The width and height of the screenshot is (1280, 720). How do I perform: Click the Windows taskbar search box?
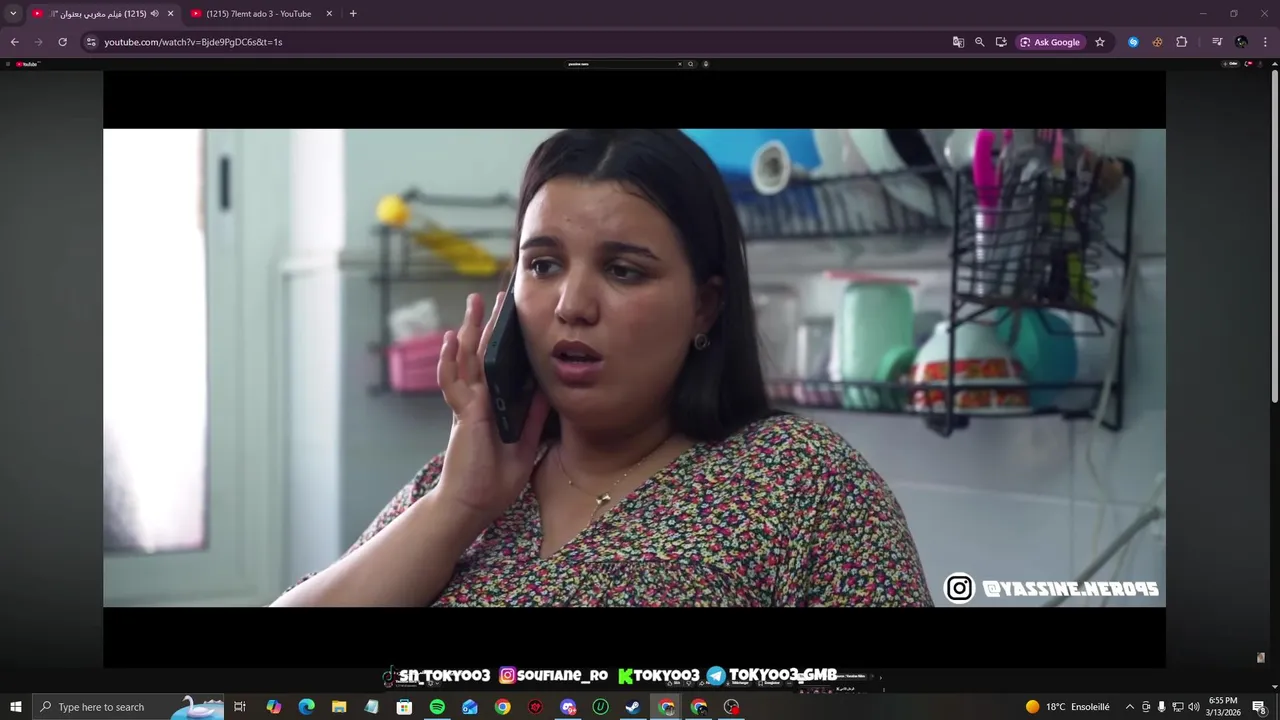[127, 707]
